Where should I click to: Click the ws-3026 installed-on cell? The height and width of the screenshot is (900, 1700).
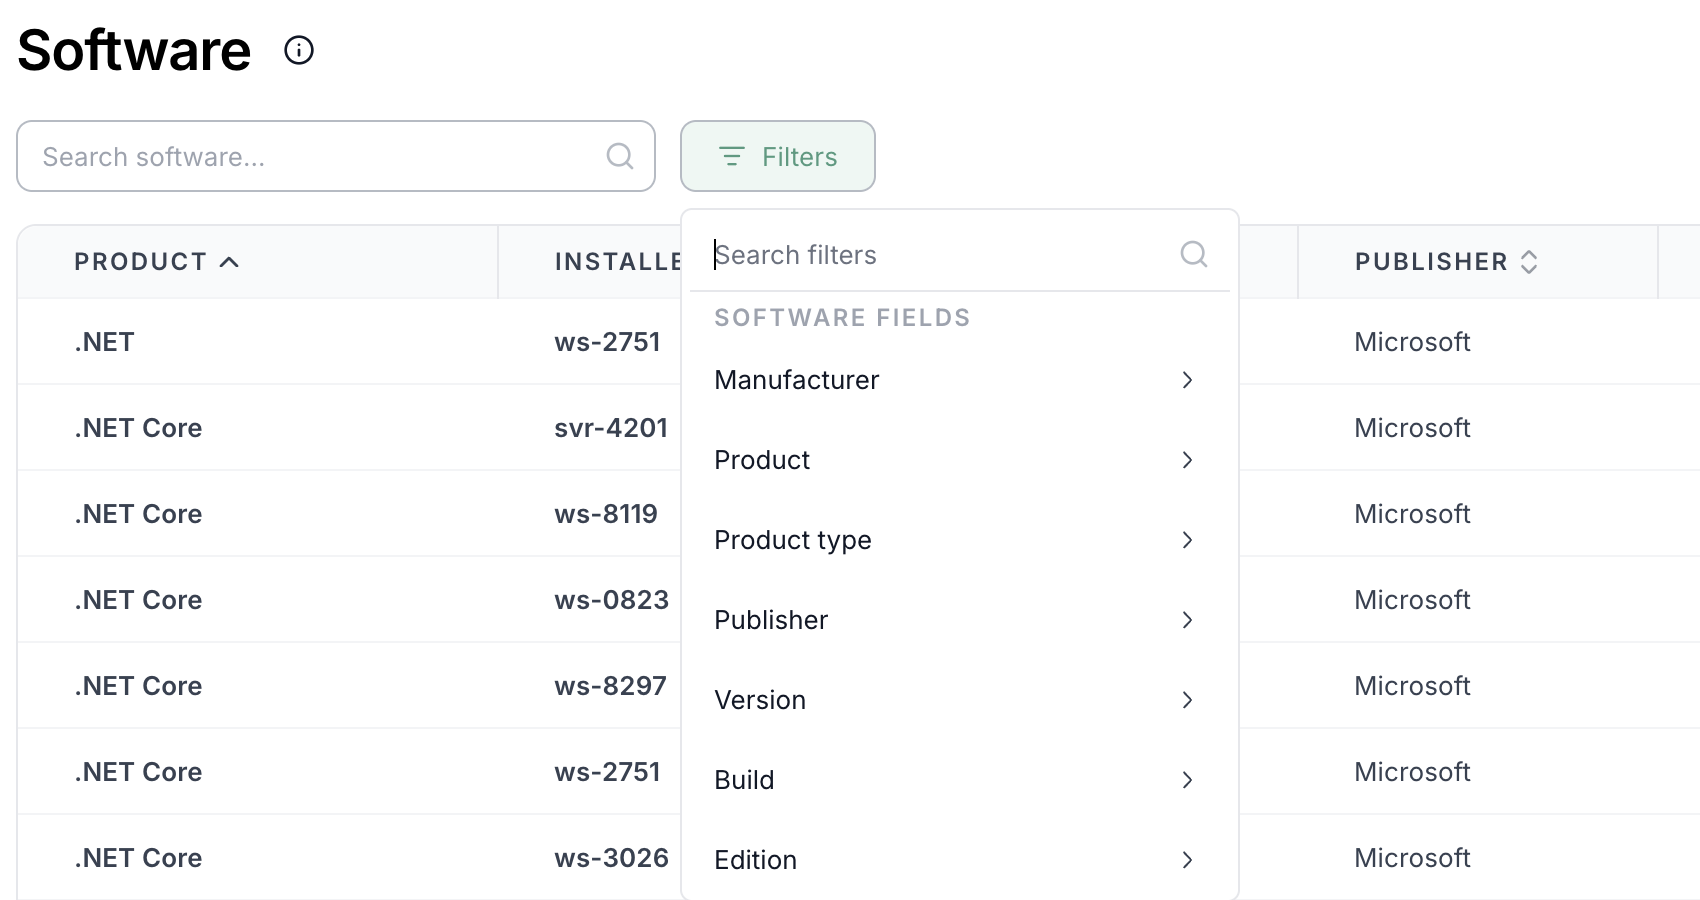pos(612,858)
